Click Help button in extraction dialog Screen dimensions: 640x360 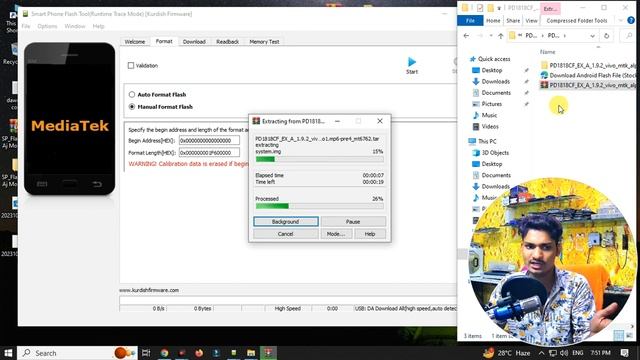tap(370, 234)
